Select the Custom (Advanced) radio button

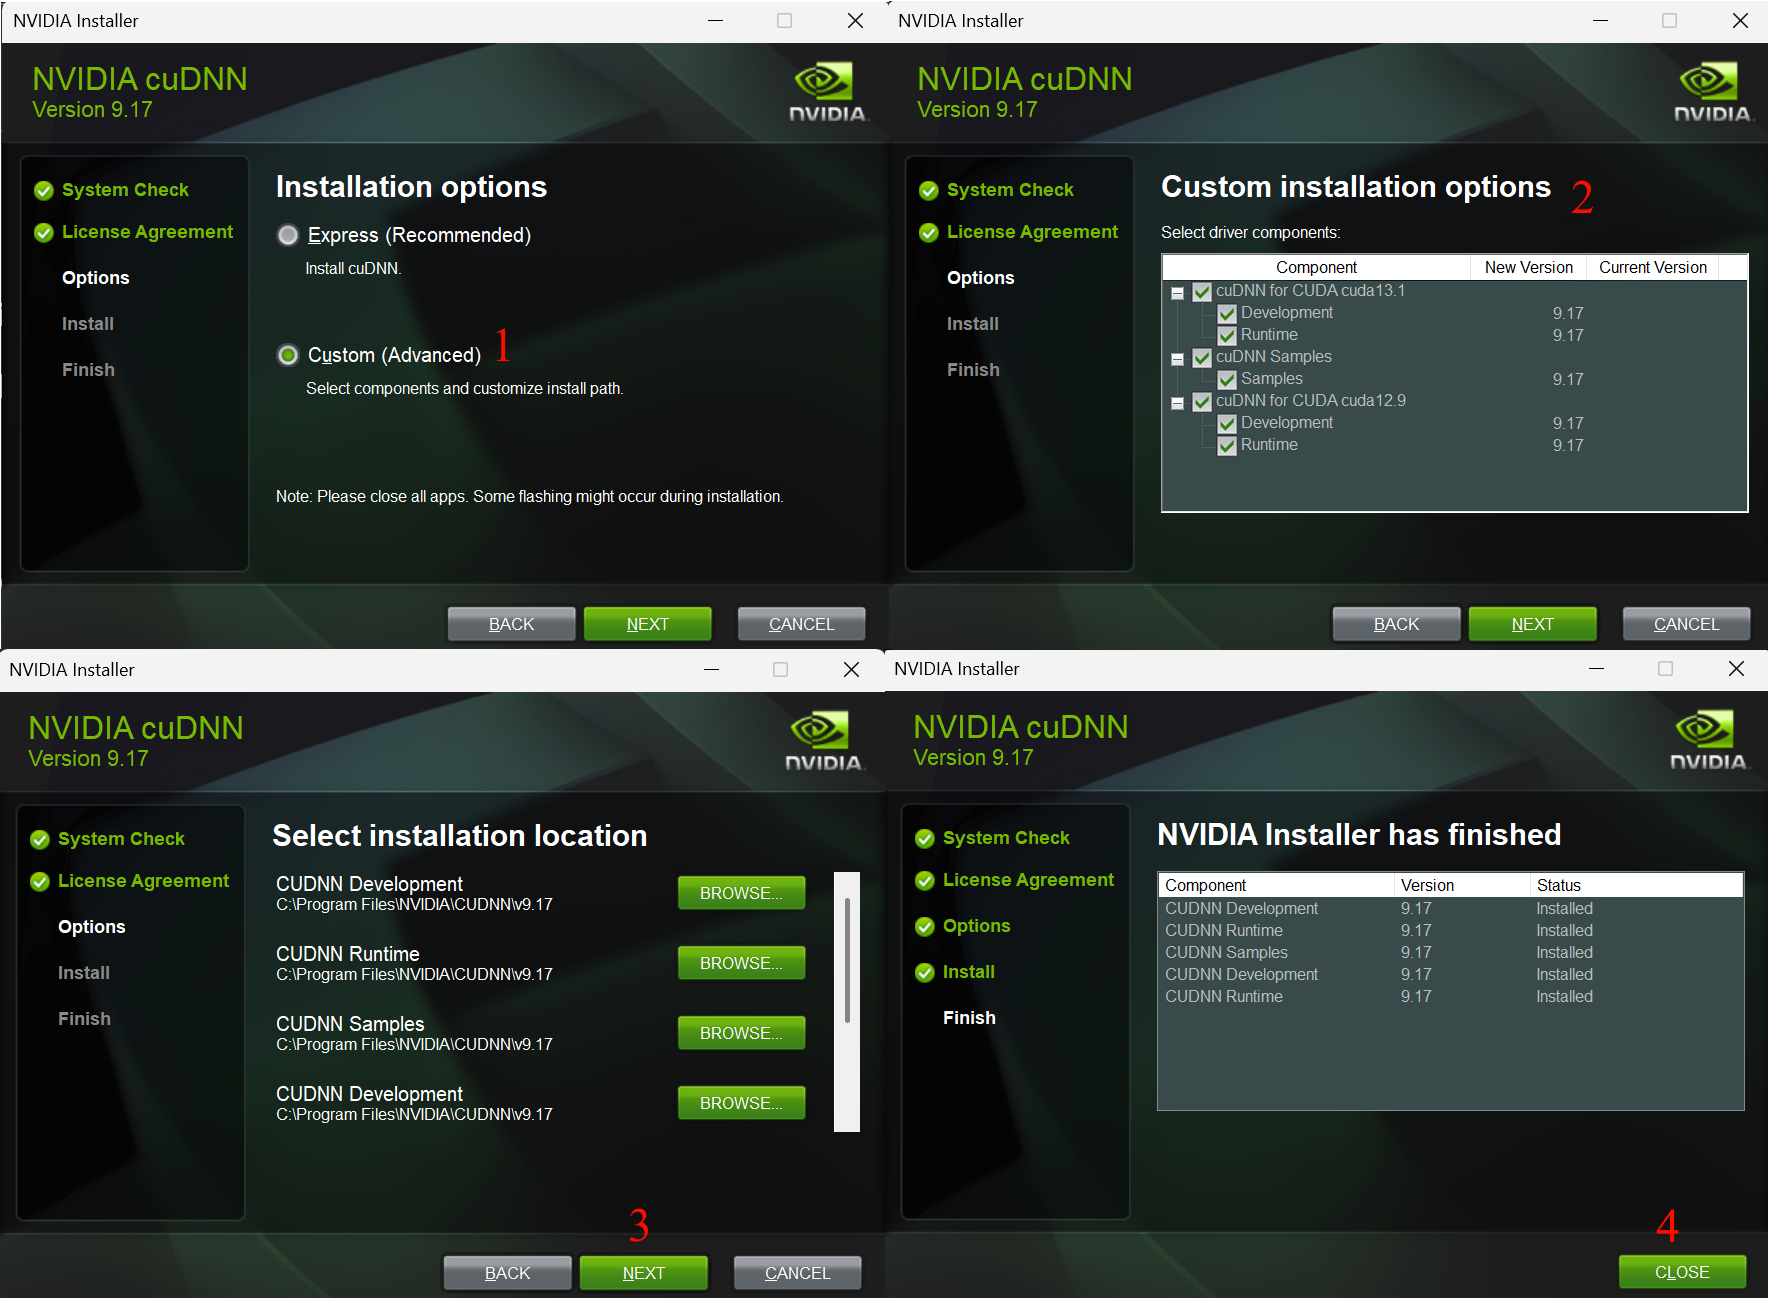[x=288, y=355]
